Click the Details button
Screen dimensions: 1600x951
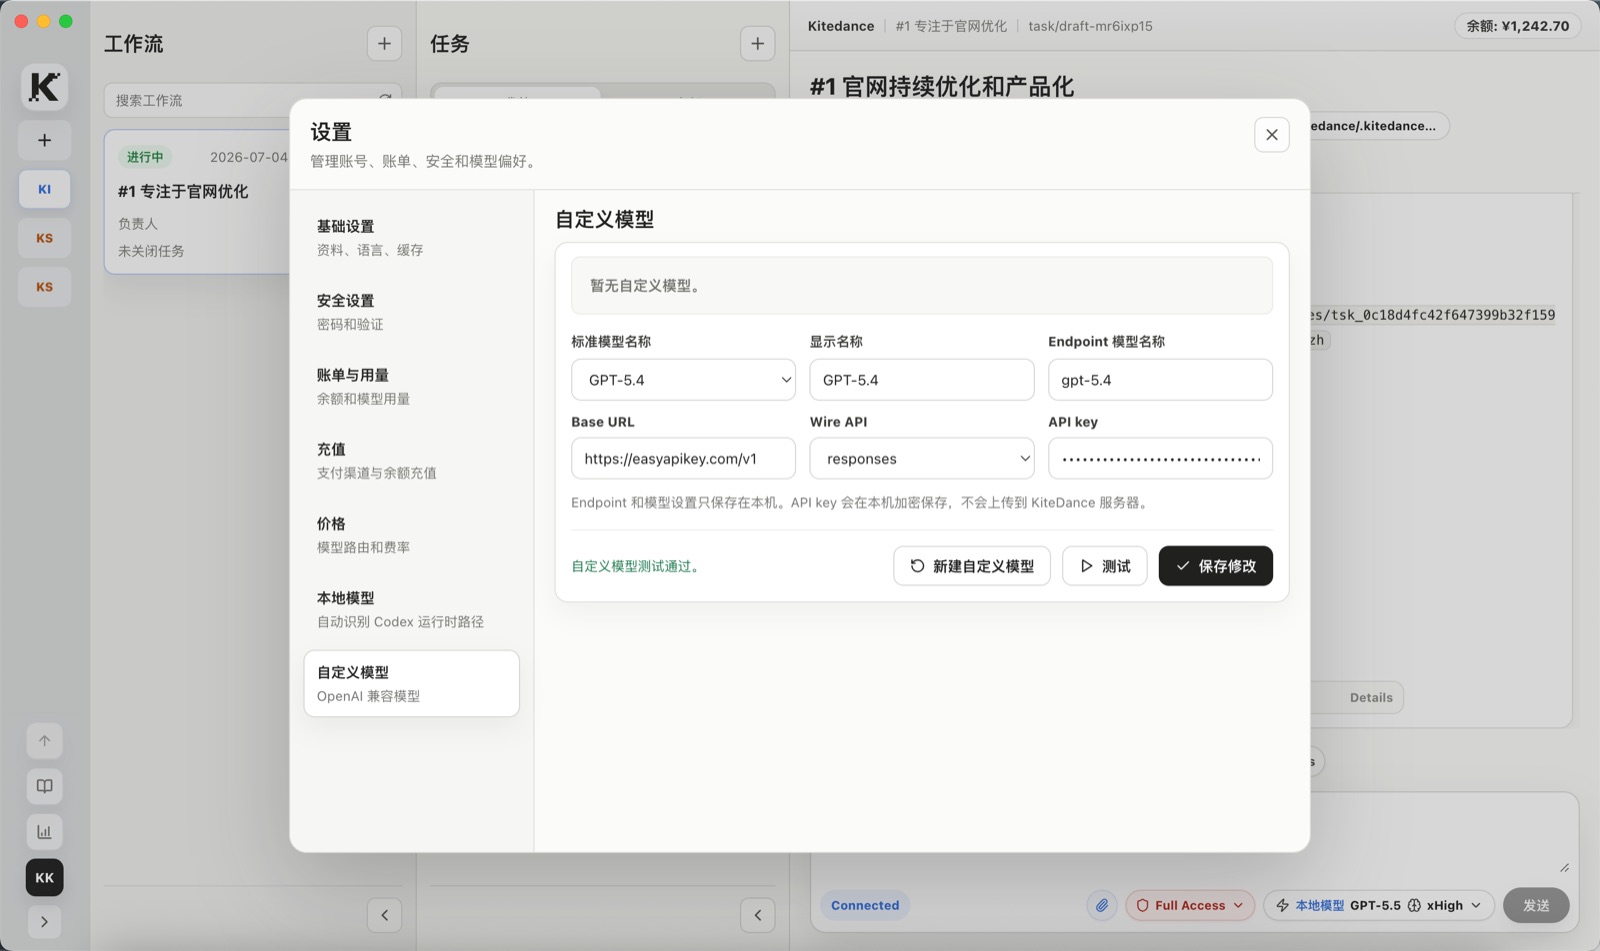(1370, 698)
